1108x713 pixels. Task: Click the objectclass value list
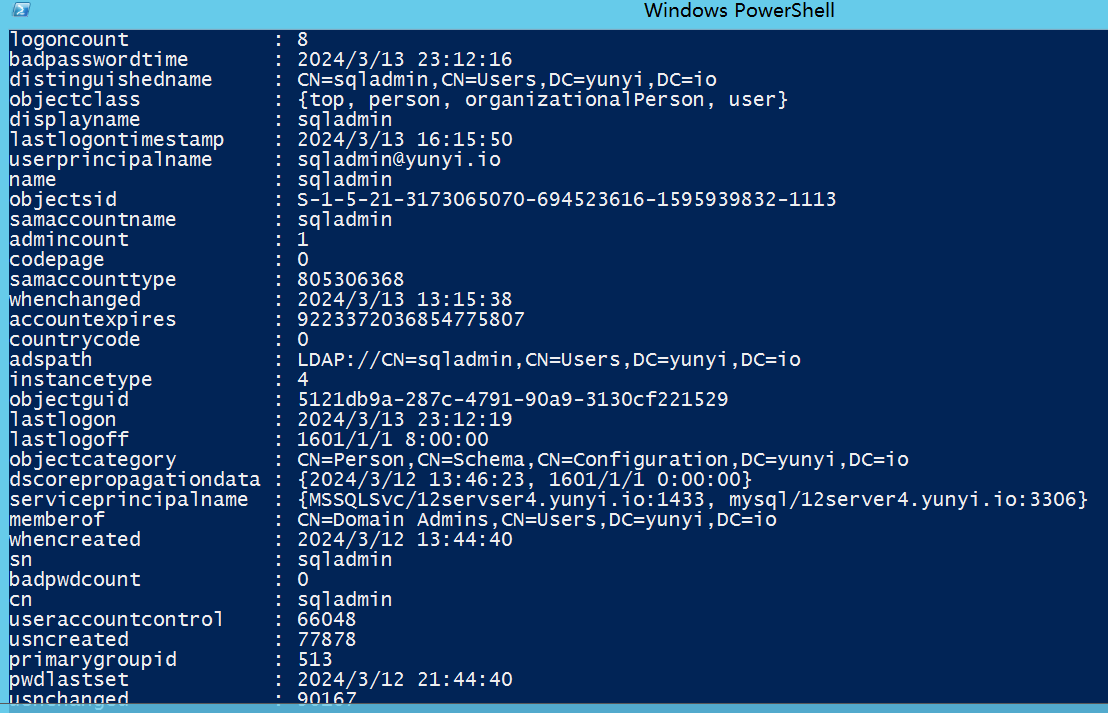[543, 99]
